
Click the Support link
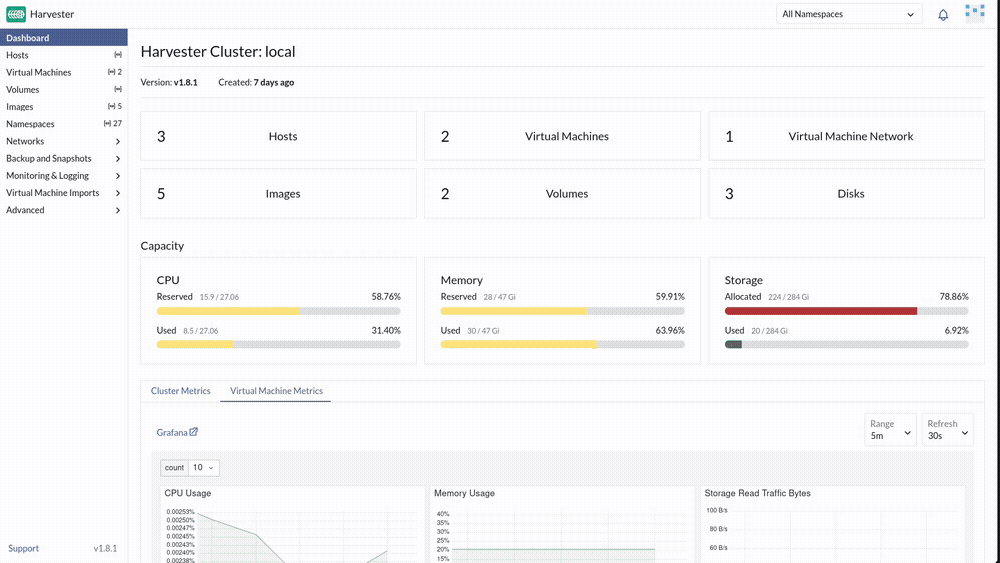click(x=24, y=548)
